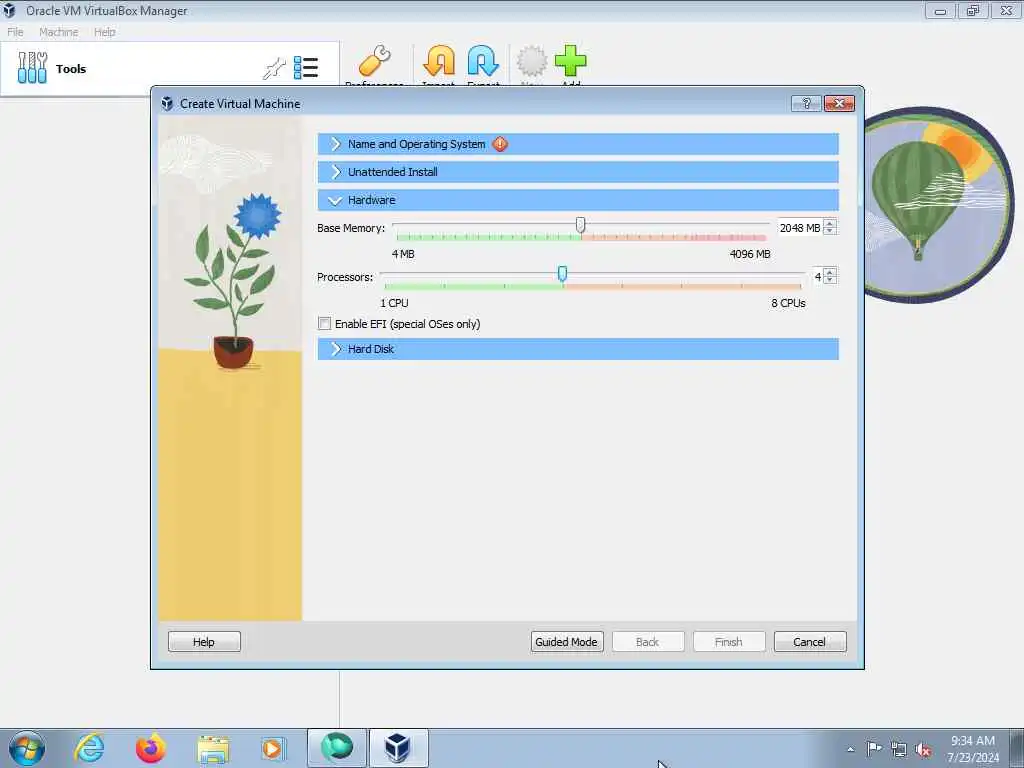Click the Processors value field showing 4

tap(818, 277)
